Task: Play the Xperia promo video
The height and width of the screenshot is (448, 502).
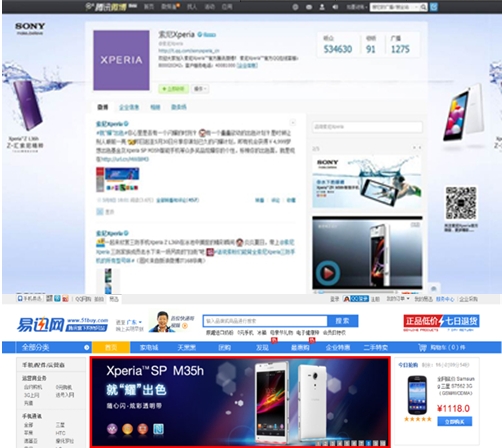Action: click(328, 273)
